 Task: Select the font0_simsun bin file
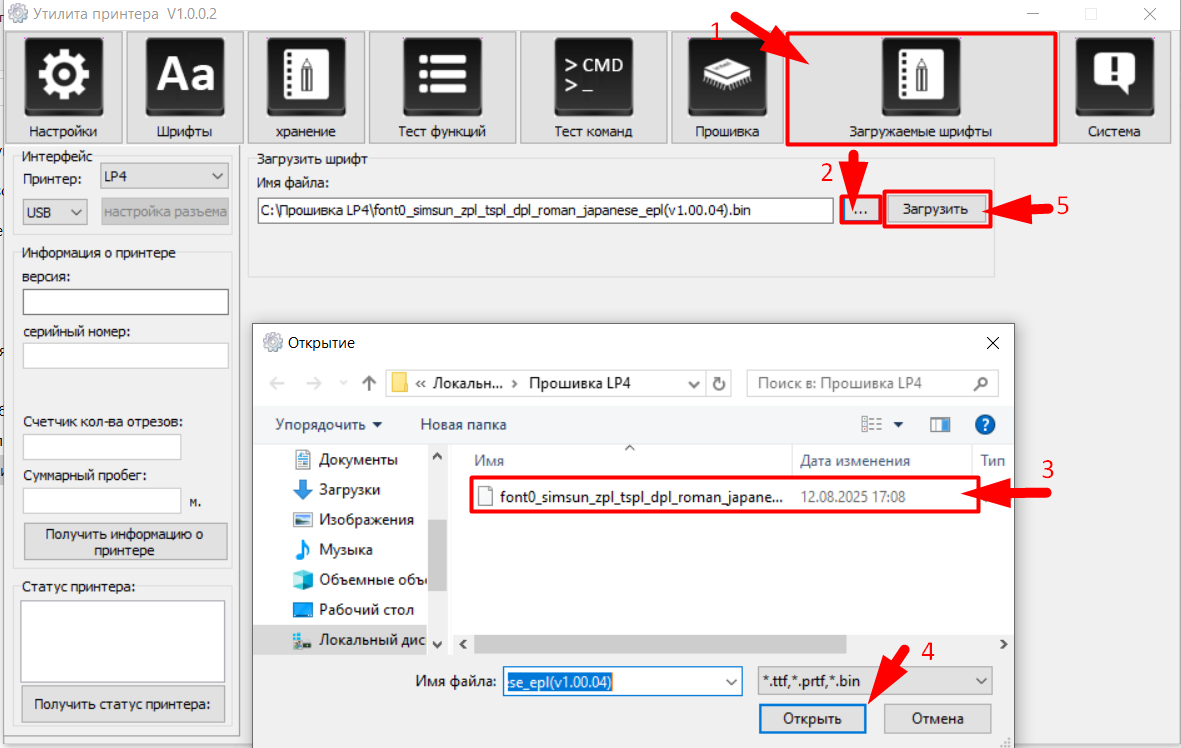640,497
